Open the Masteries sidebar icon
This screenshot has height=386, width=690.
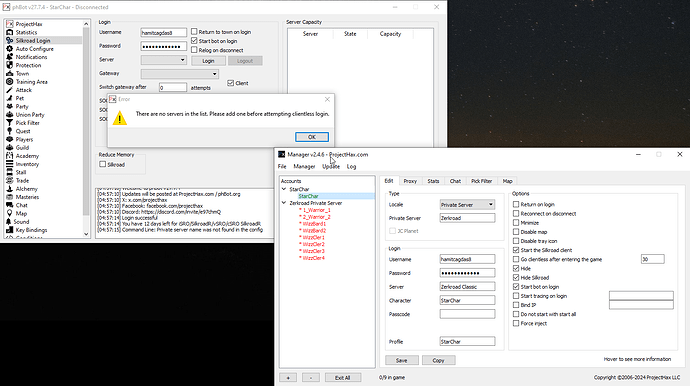pyautogui.click(x=10, y=197)
